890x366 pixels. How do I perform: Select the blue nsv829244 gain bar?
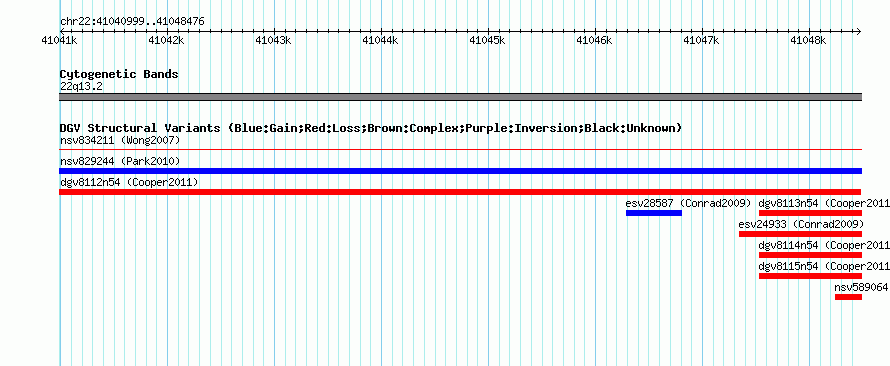point(460,171)
